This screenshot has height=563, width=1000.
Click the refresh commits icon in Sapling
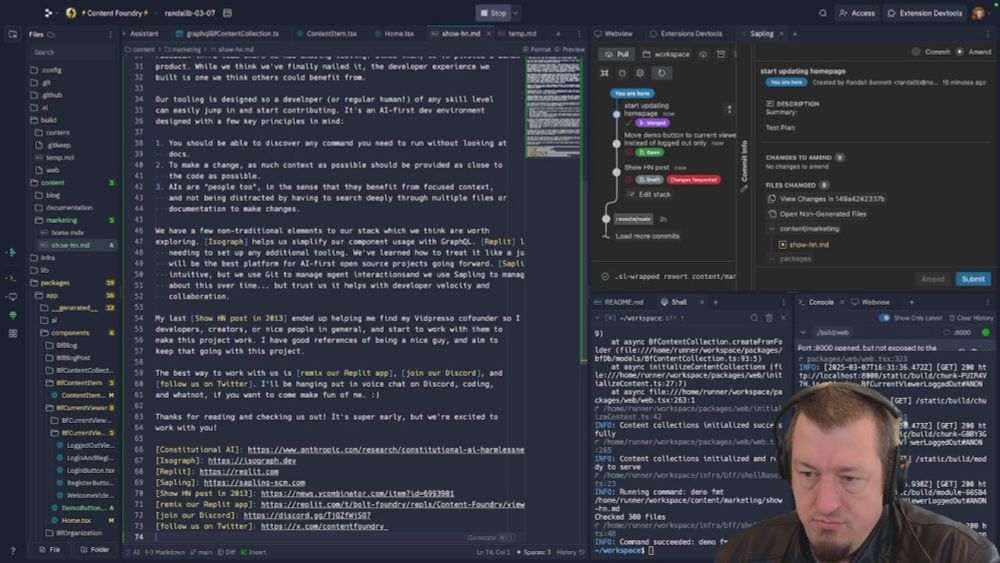click(661, 73)
